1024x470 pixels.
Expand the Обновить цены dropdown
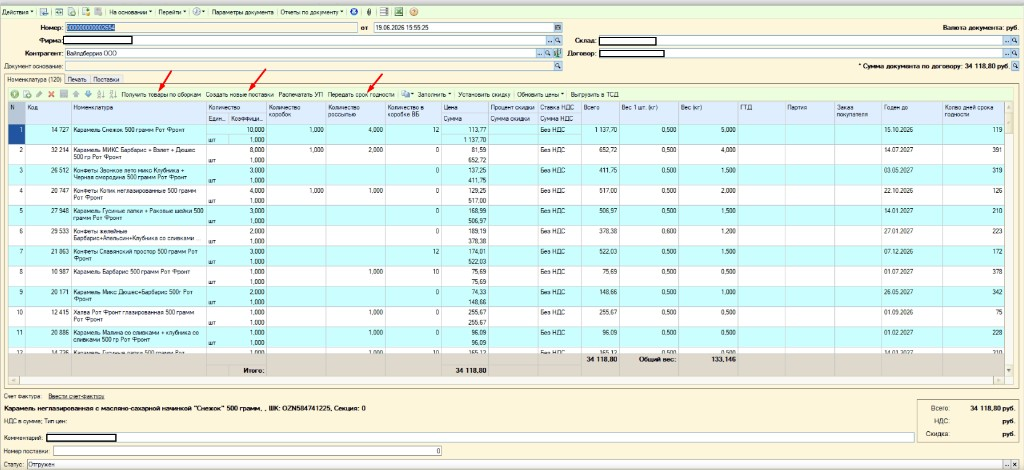click(541, 95)
